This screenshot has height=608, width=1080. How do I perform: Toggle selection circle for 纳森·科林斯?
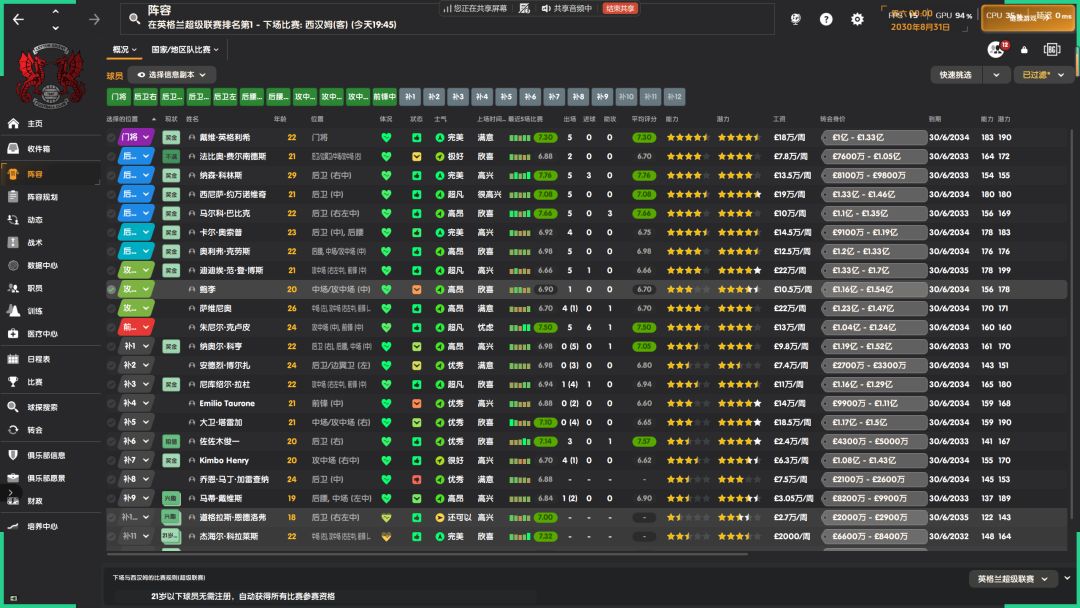point(112,176)
